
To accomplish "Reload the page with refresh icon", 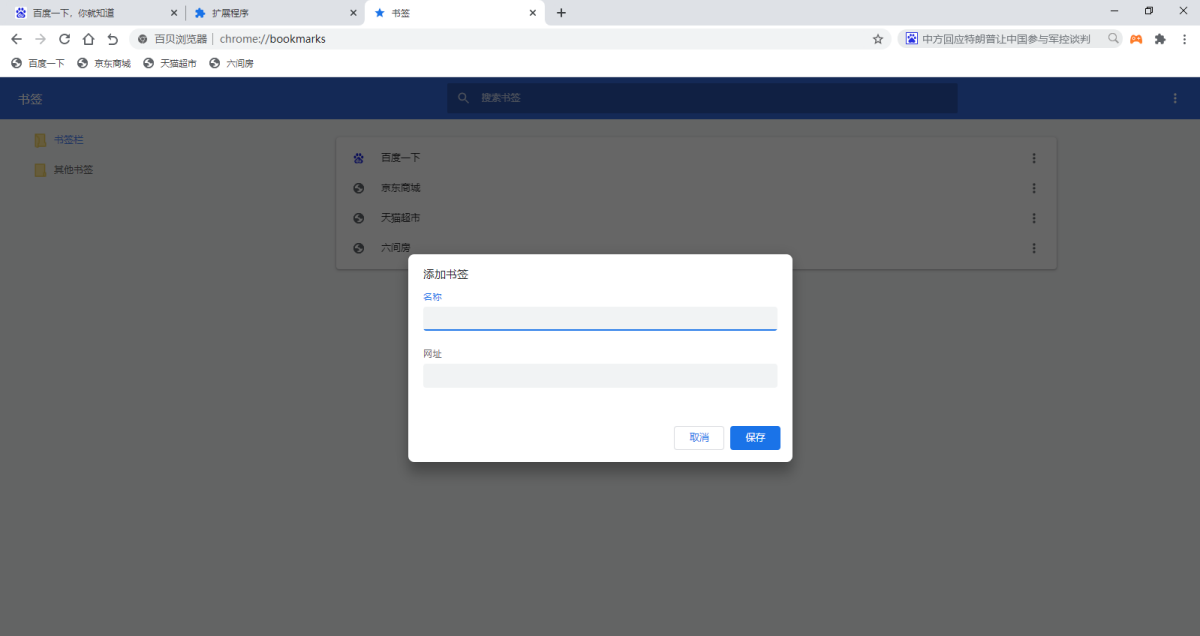I will click(x=64, y=39).
